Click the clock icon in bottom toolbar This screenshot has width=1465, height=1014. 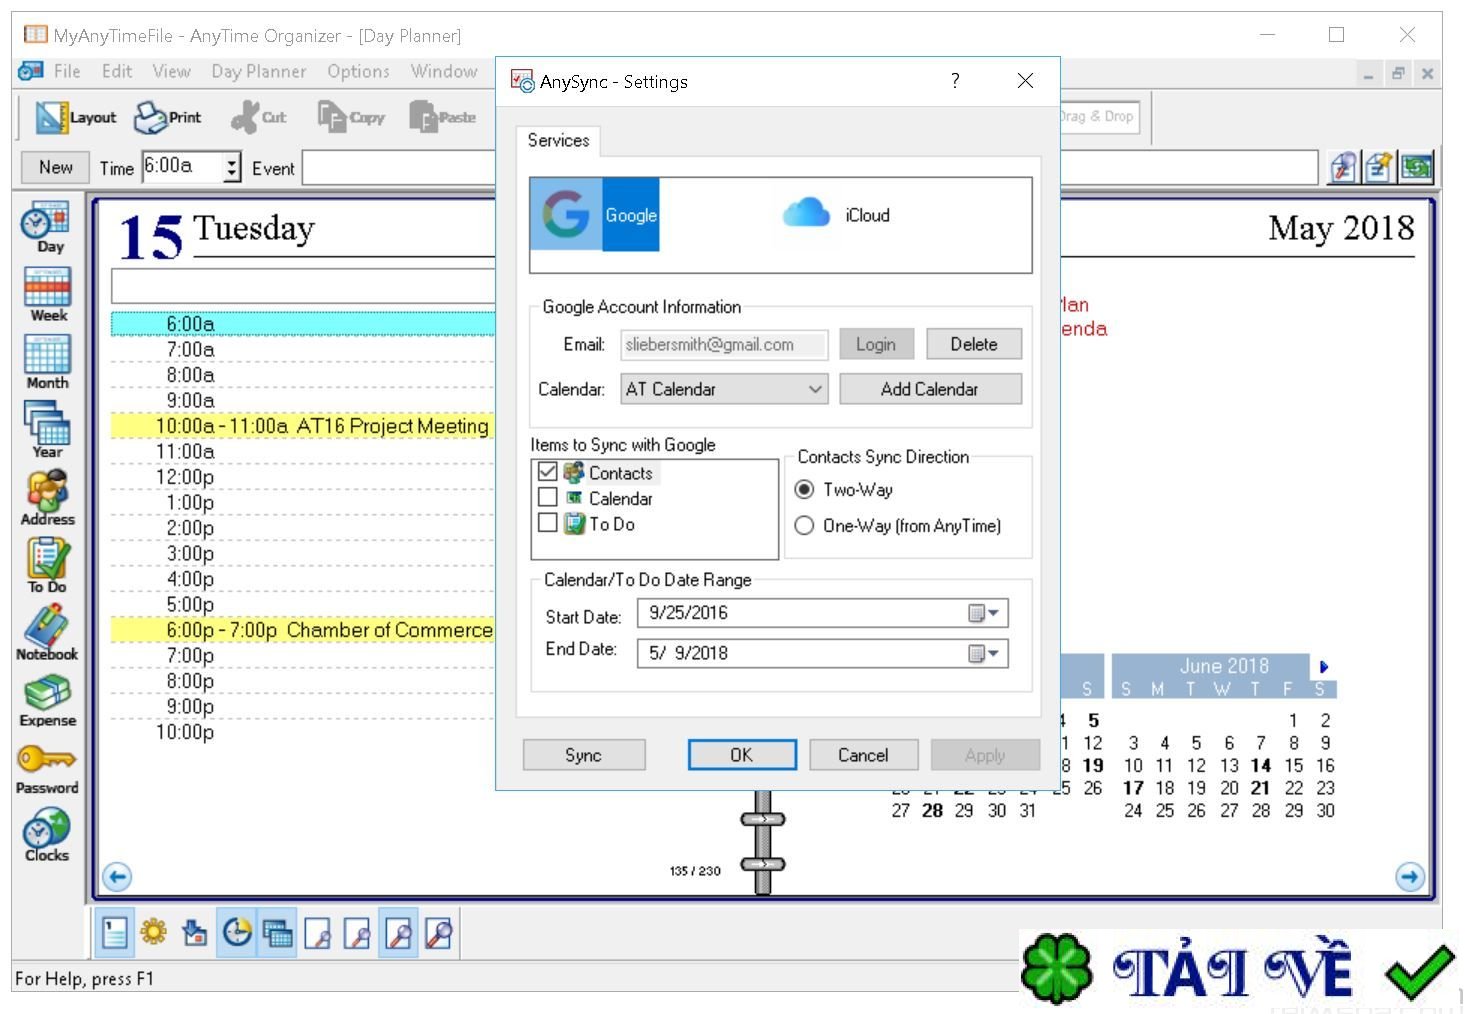click(x=237, y=933)
